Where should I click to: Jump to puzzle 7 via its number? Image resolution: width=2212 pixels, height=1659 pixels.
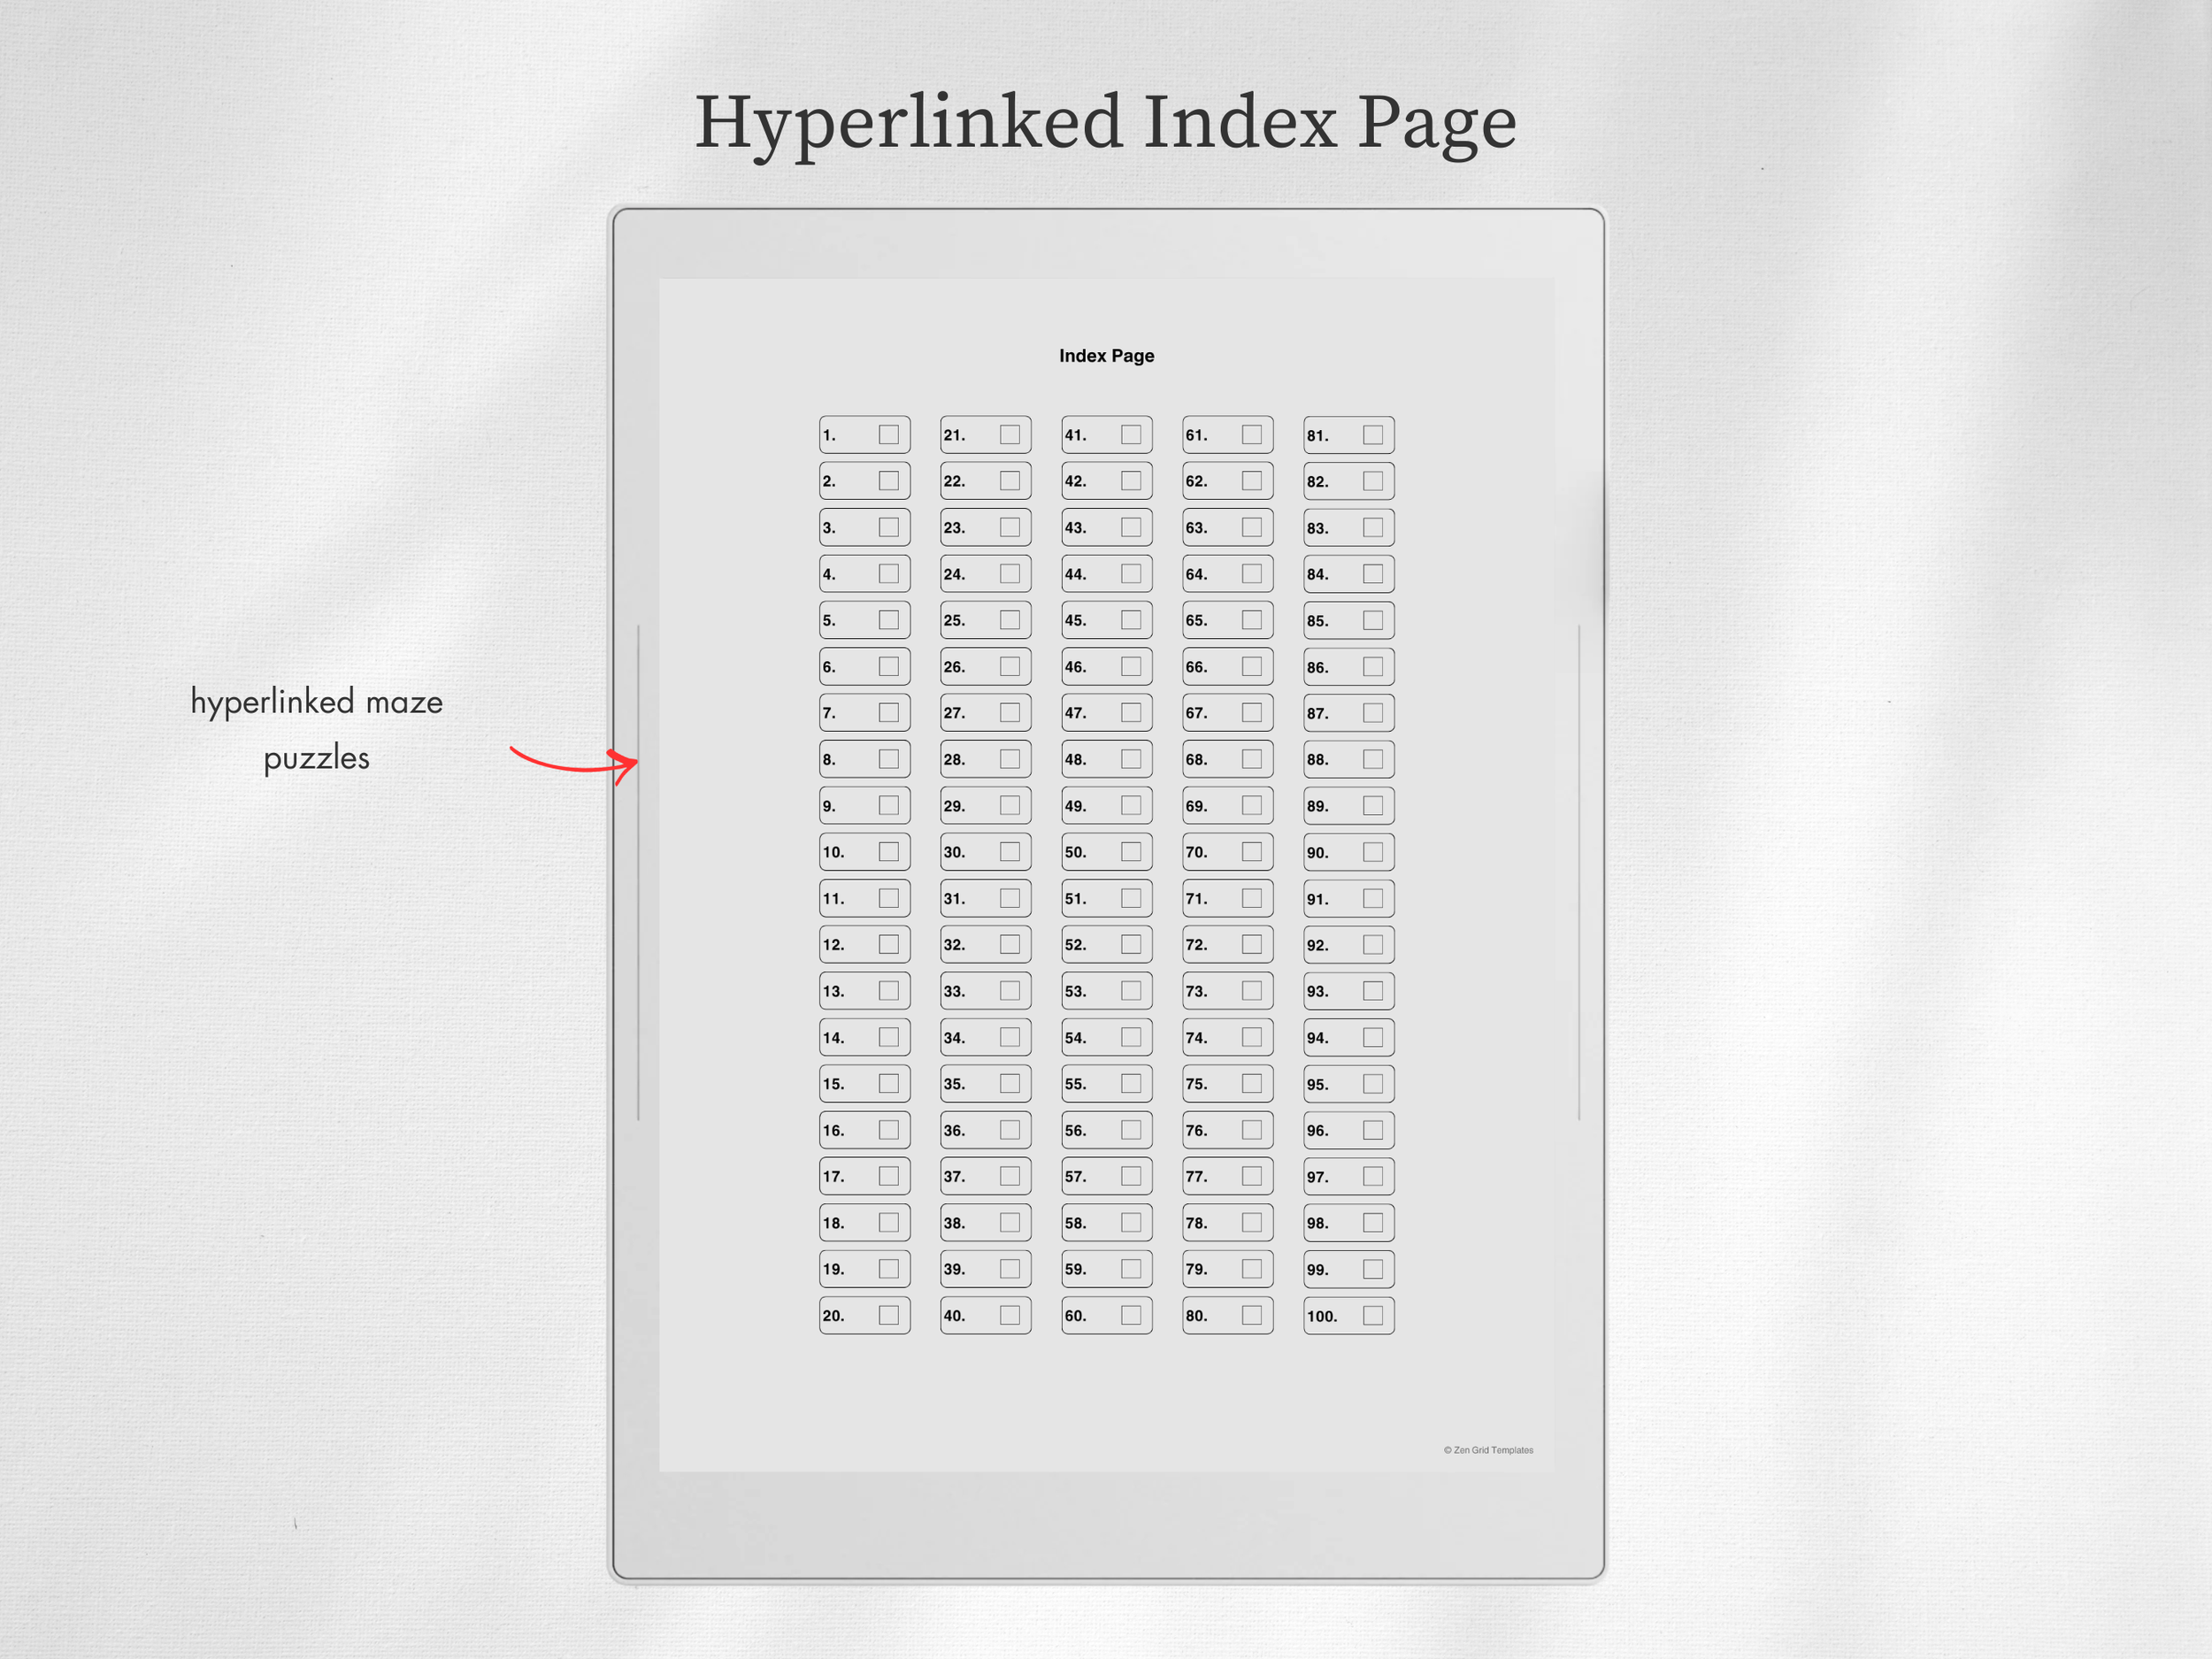click(829, 713)
